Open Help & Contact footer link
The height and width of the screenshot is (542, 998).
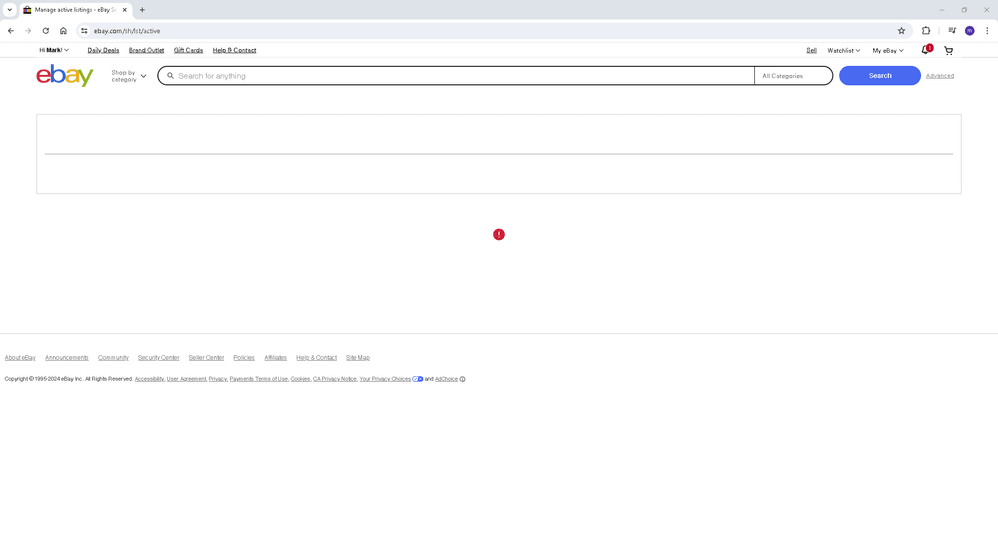pyautogui.click(x=316, y=358)
